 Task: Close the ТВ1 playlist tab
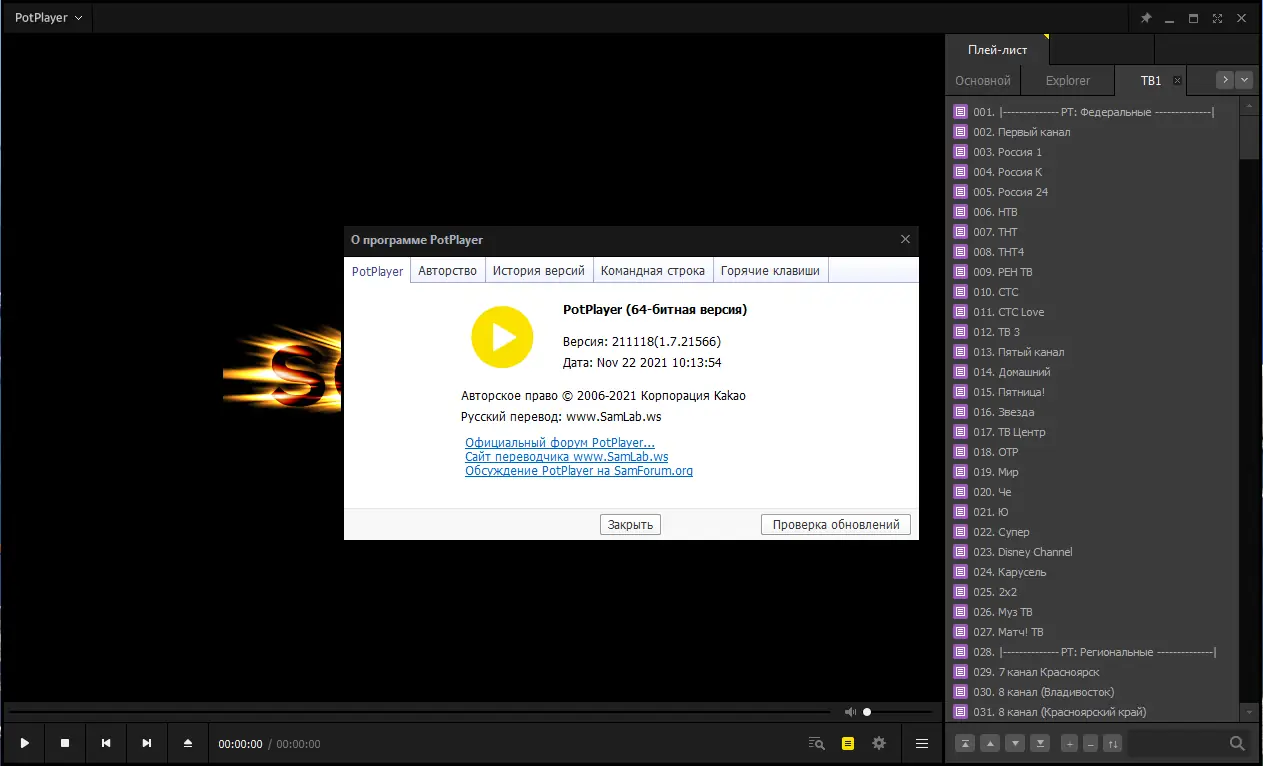(x=1177, y=81)
